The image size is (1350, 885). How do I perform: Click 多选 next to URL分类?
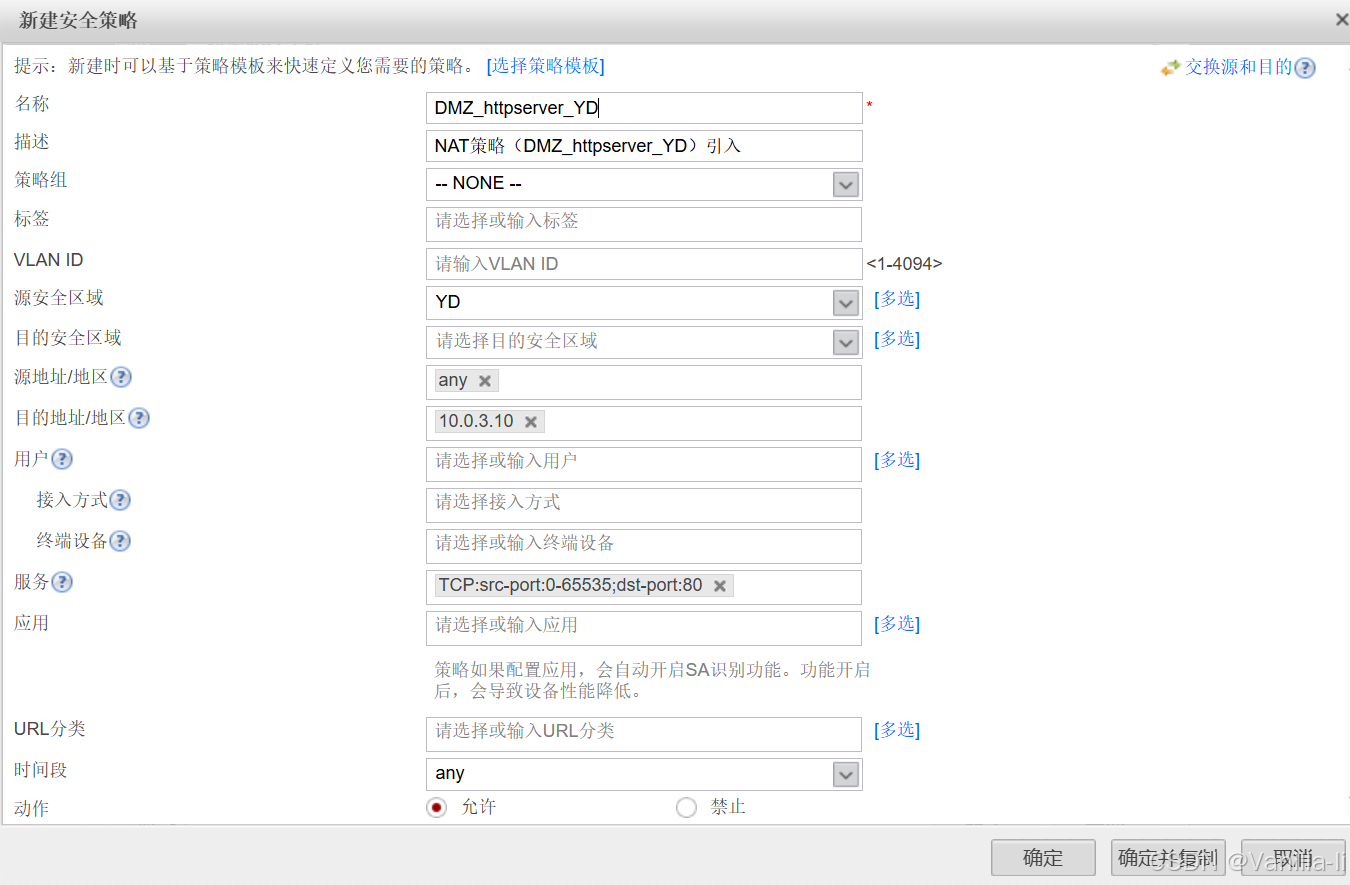897,730
